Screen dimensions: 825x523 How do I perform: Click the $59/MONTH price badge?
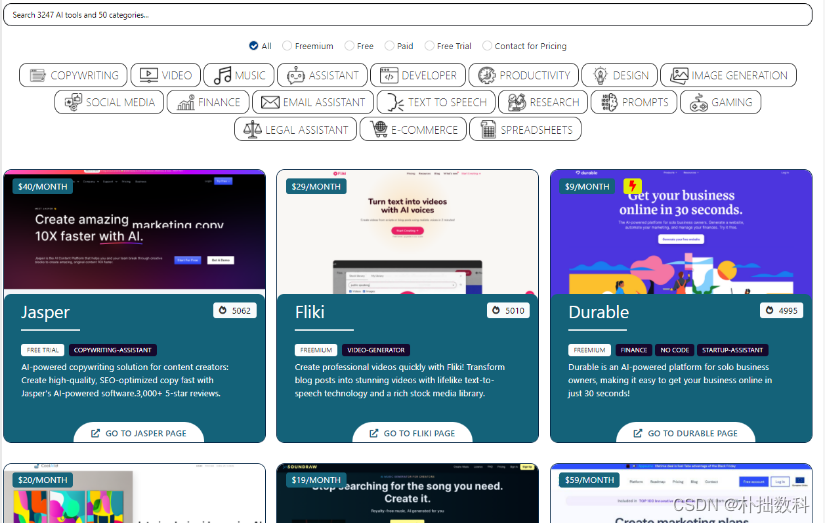point(590,480)
